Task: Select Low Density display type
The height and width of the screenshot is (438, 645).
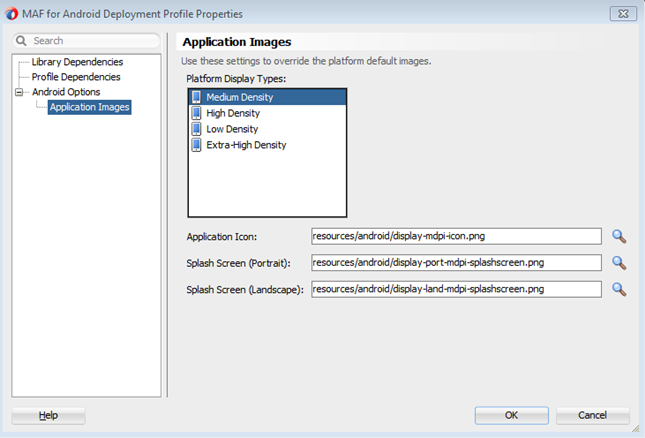Action: tap(267, 129)
